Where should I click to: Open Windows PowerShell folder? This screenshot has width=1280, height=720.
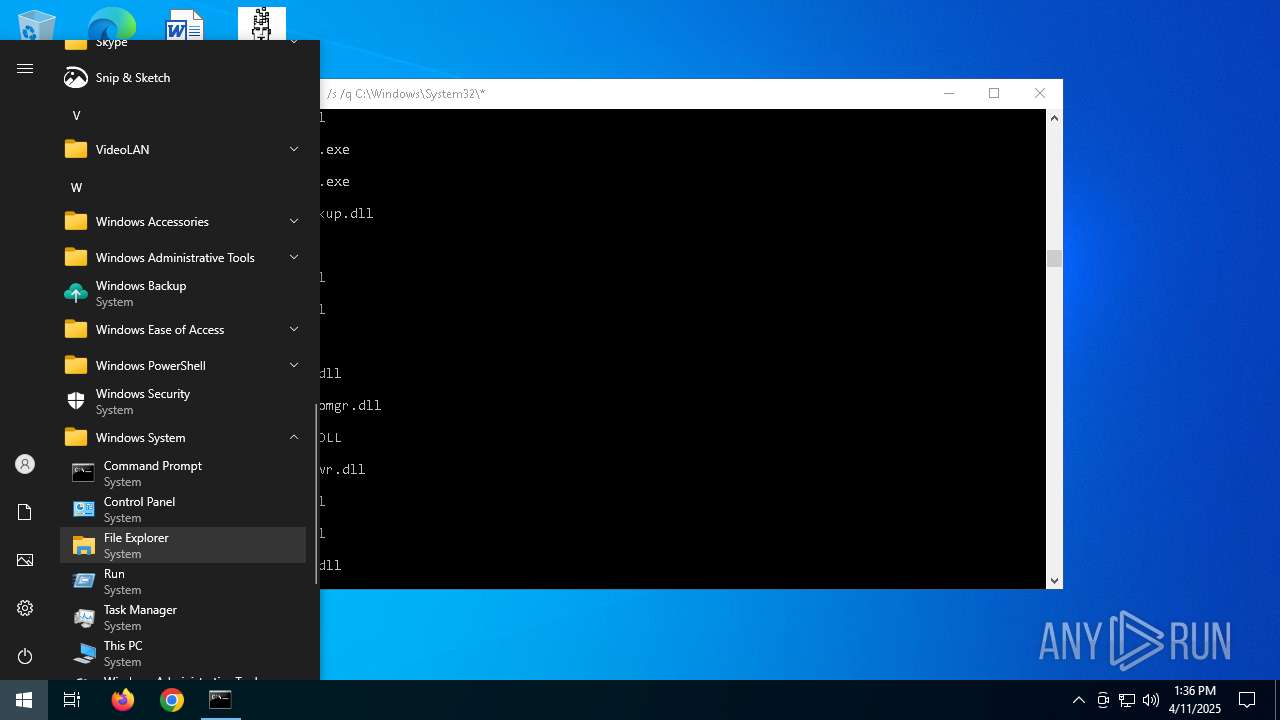(x=183, y=366)
